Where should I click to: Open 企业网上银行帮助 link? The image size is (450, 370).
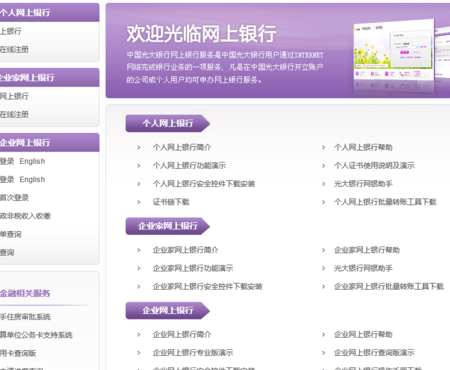(363, 334)
